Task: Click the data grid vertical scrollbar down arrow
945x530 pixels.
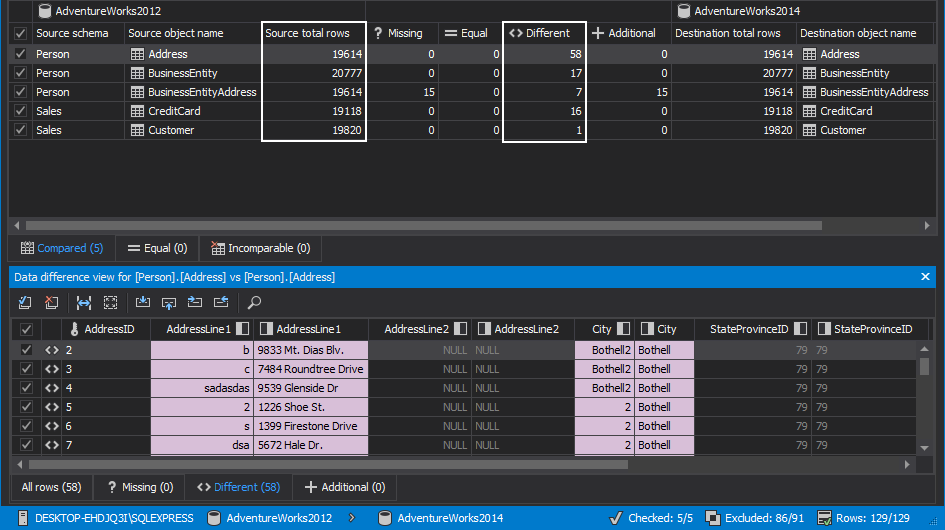Action: point(925,448)
